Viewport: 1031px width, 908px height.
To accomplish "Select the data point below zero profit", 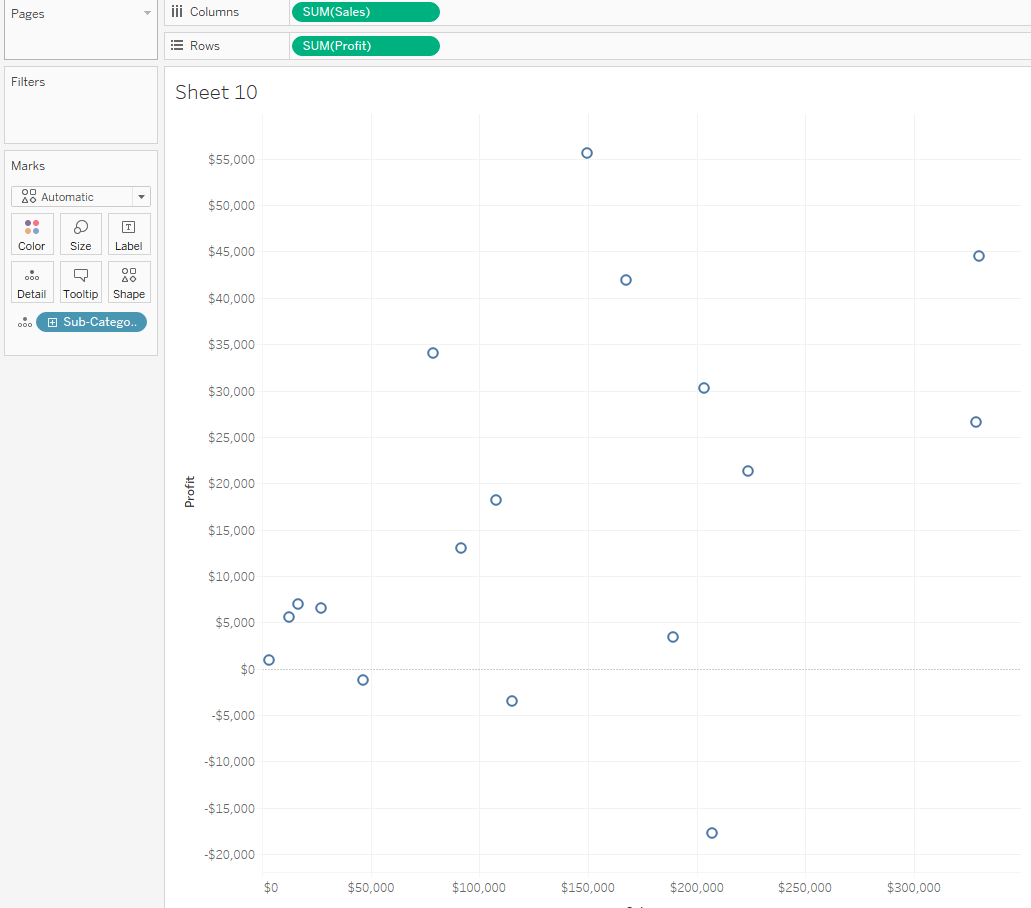I will (712, 832).
